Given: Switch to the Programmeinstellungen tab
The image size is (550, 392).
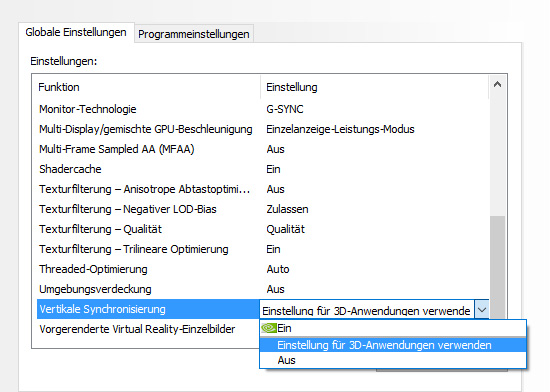Looking at the screenshot, I should tap(194, 34).
